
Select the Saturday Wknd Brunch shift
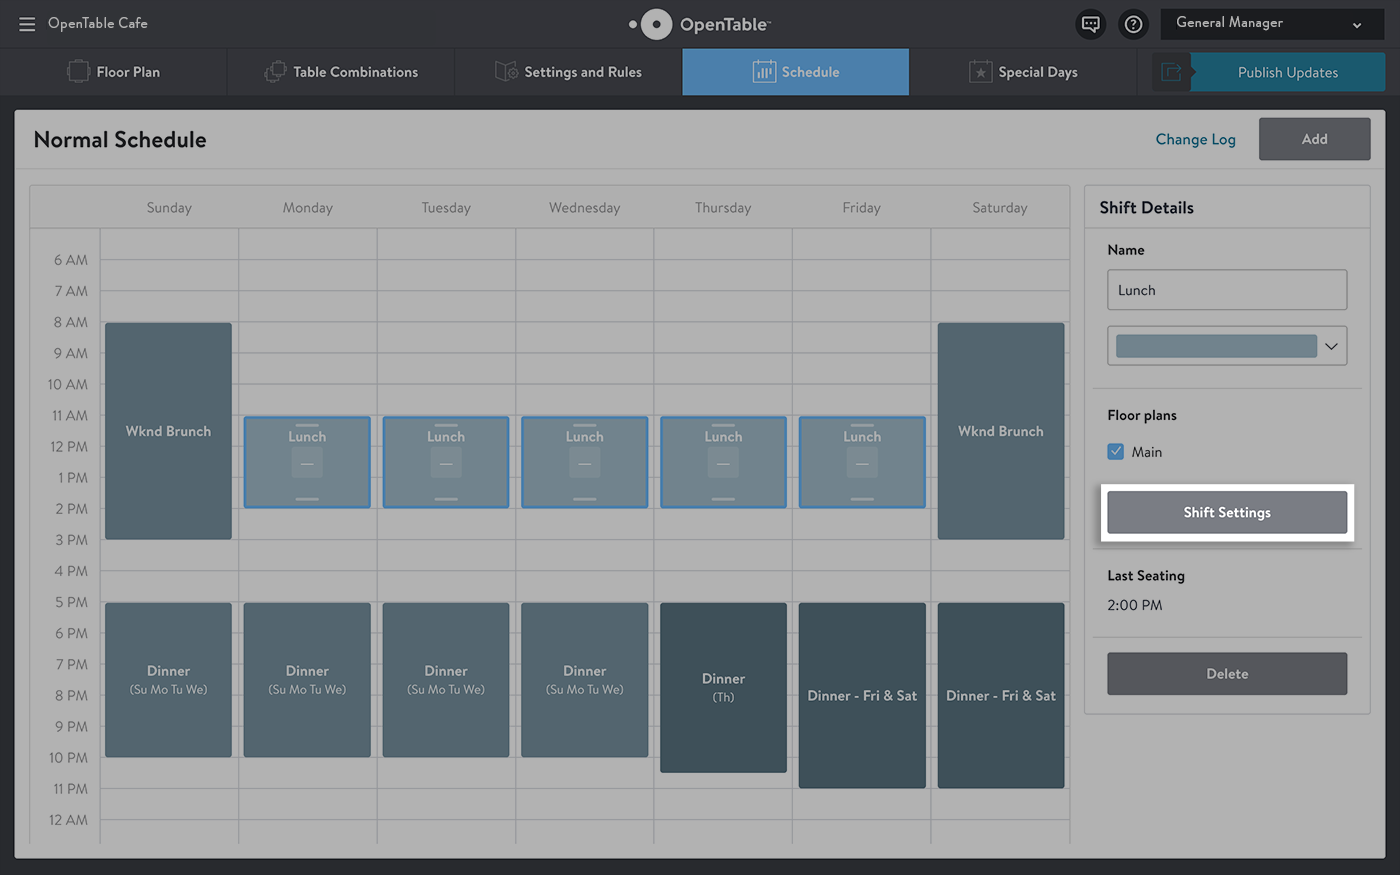tap(1001, 431)
